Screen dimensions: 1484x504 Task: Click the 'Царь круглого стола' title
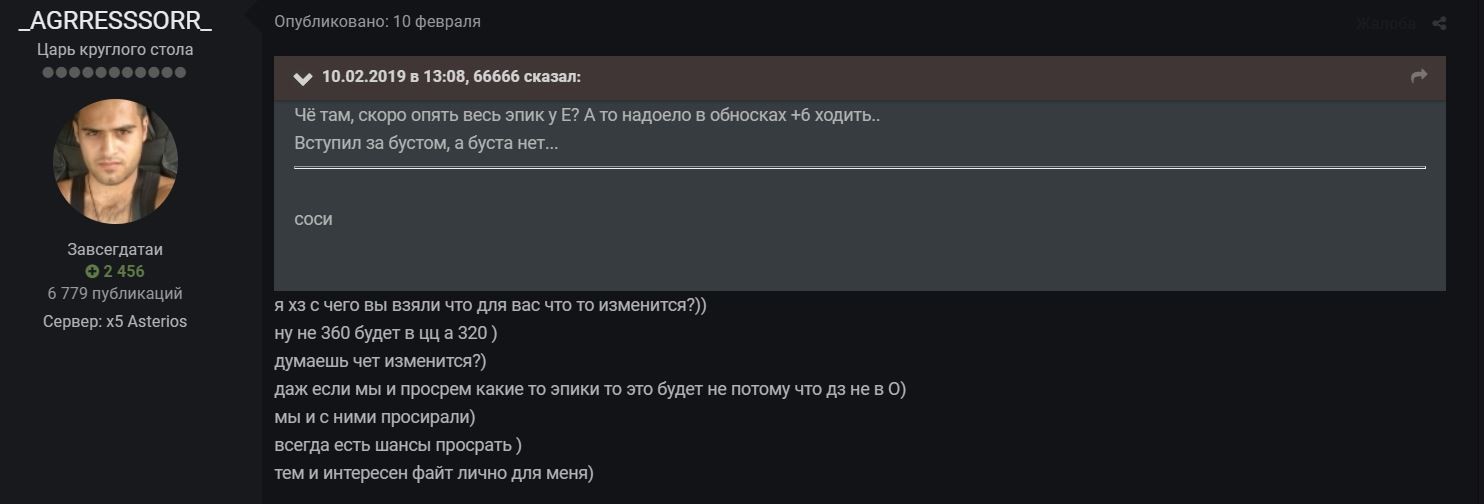pyautogui.click(x=115, y=49)
